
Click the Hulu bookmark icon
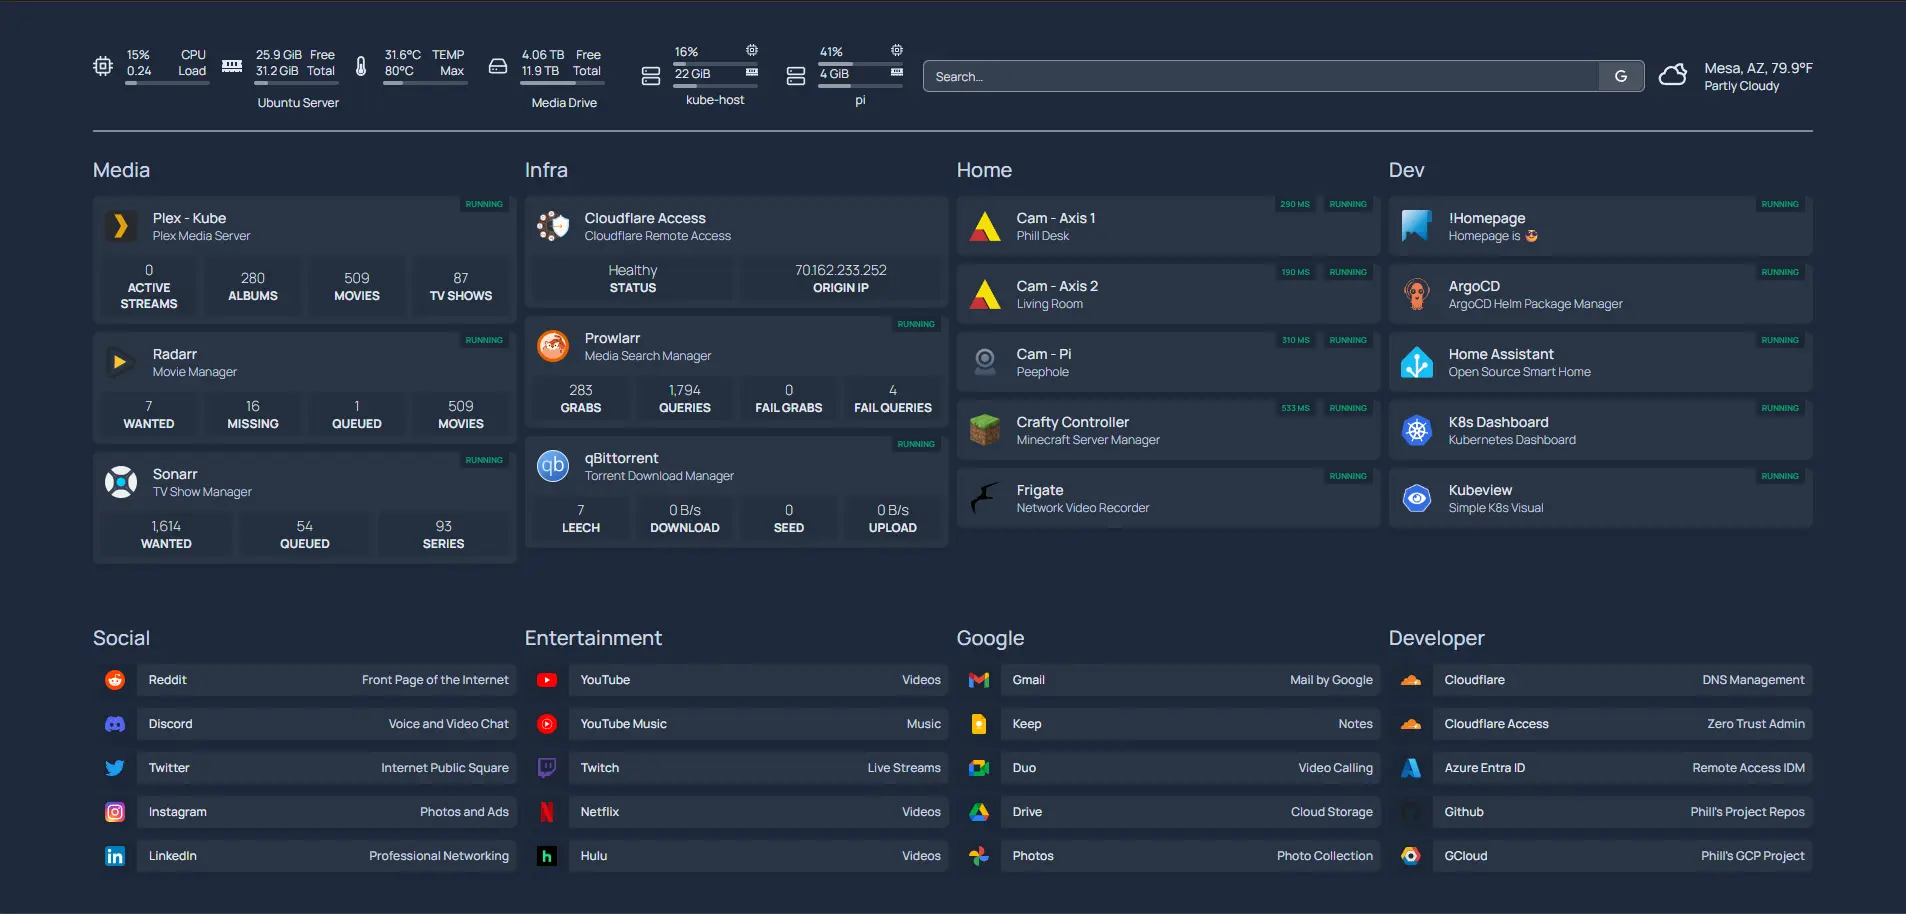[547, 856]
